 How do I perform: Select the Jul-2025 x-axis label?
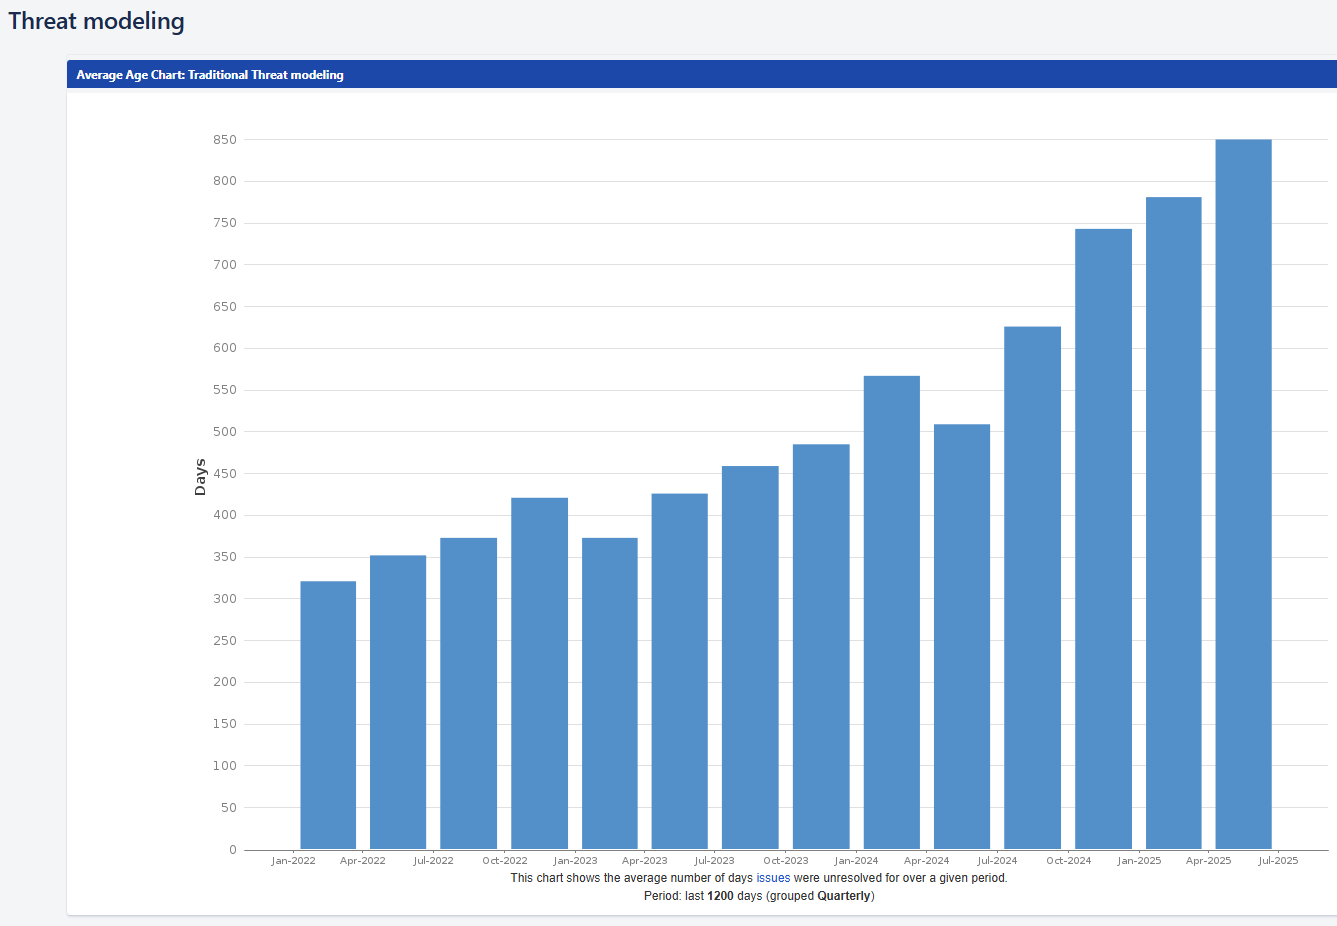click(1278, 861)
